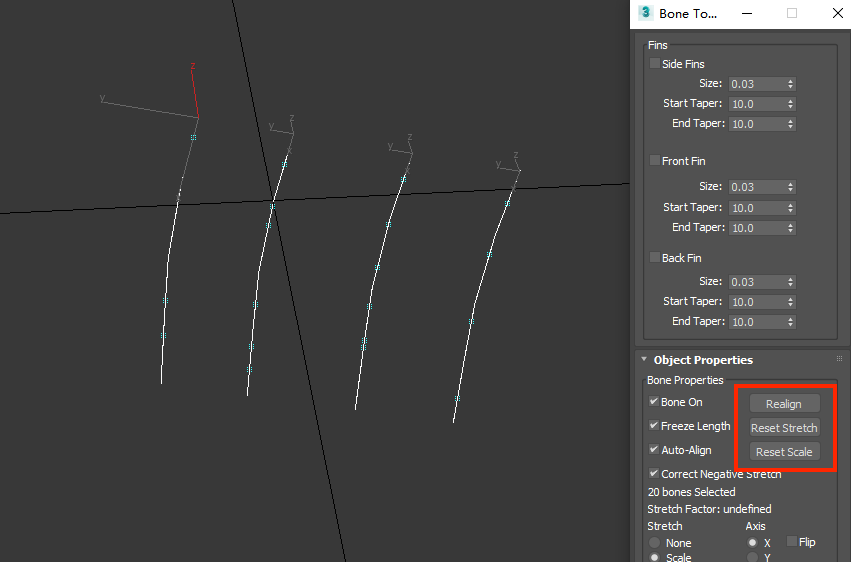Click the red Z axis gizmo handle
The height and width of the screenshot is (562, 851).
(195, 91)
